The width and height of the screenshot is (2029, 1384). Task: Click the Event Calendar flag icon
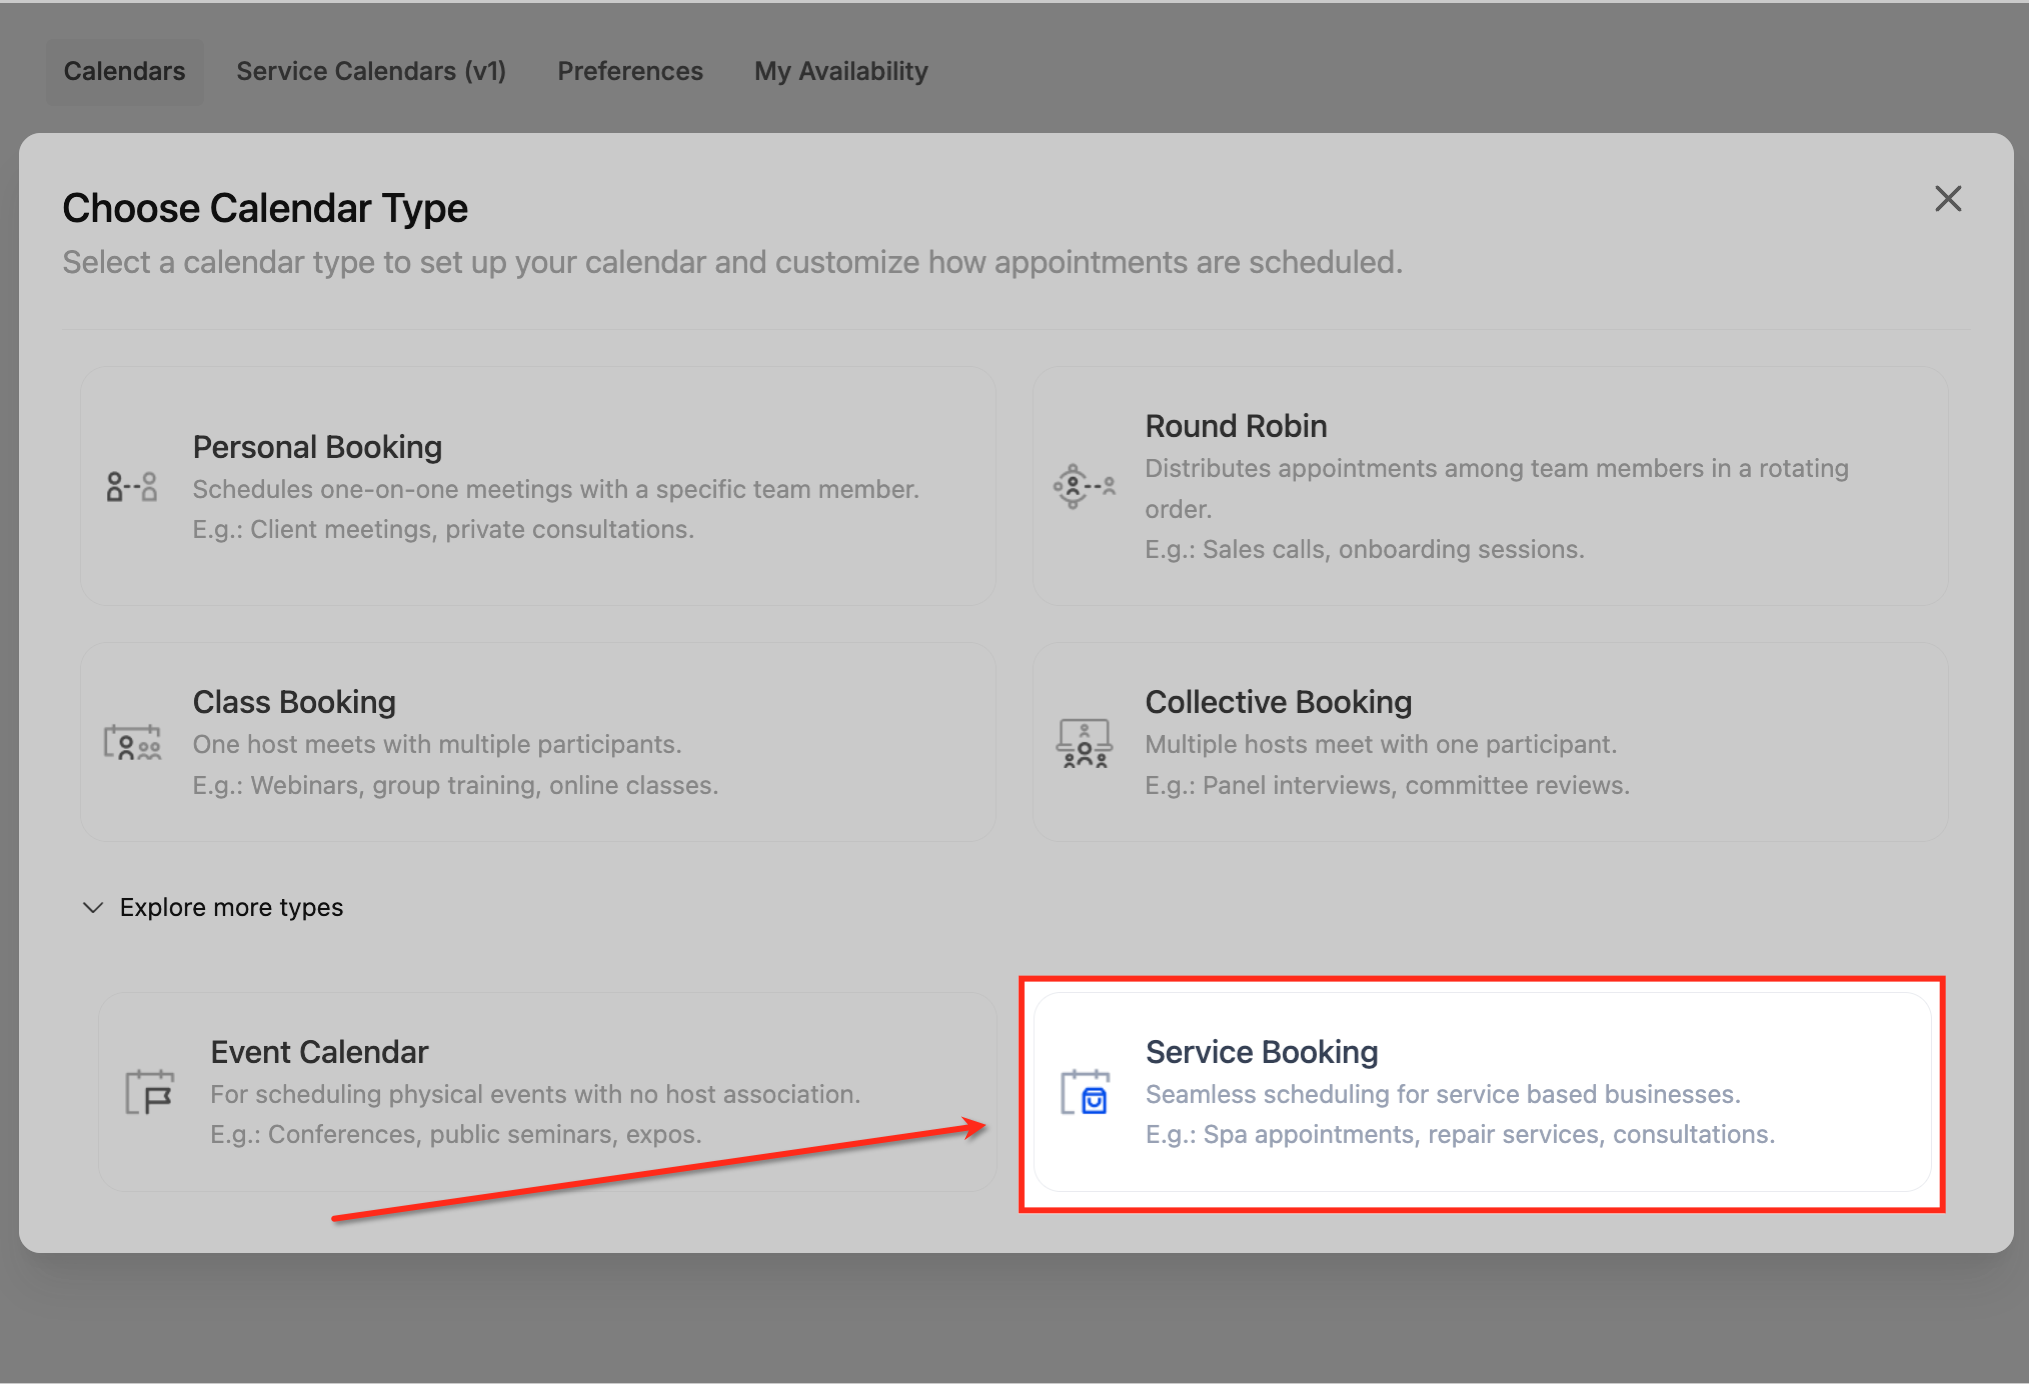click(x=150, y=1092)
